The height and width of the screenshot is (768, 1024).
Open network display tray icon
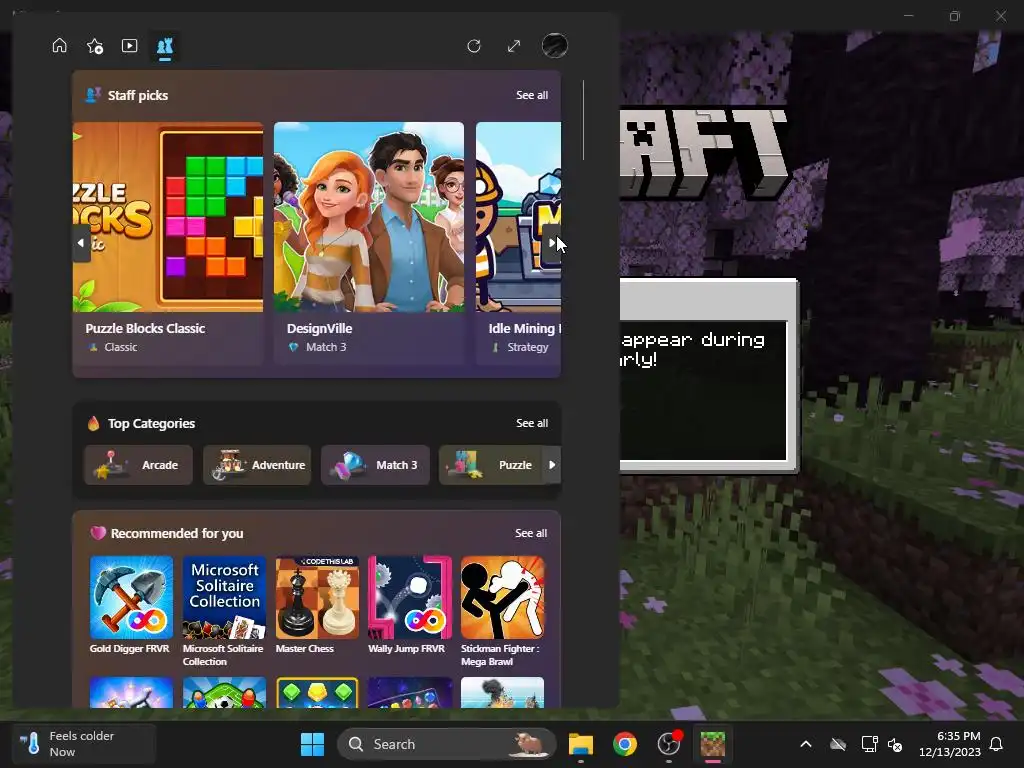click(x=869, y=744)
